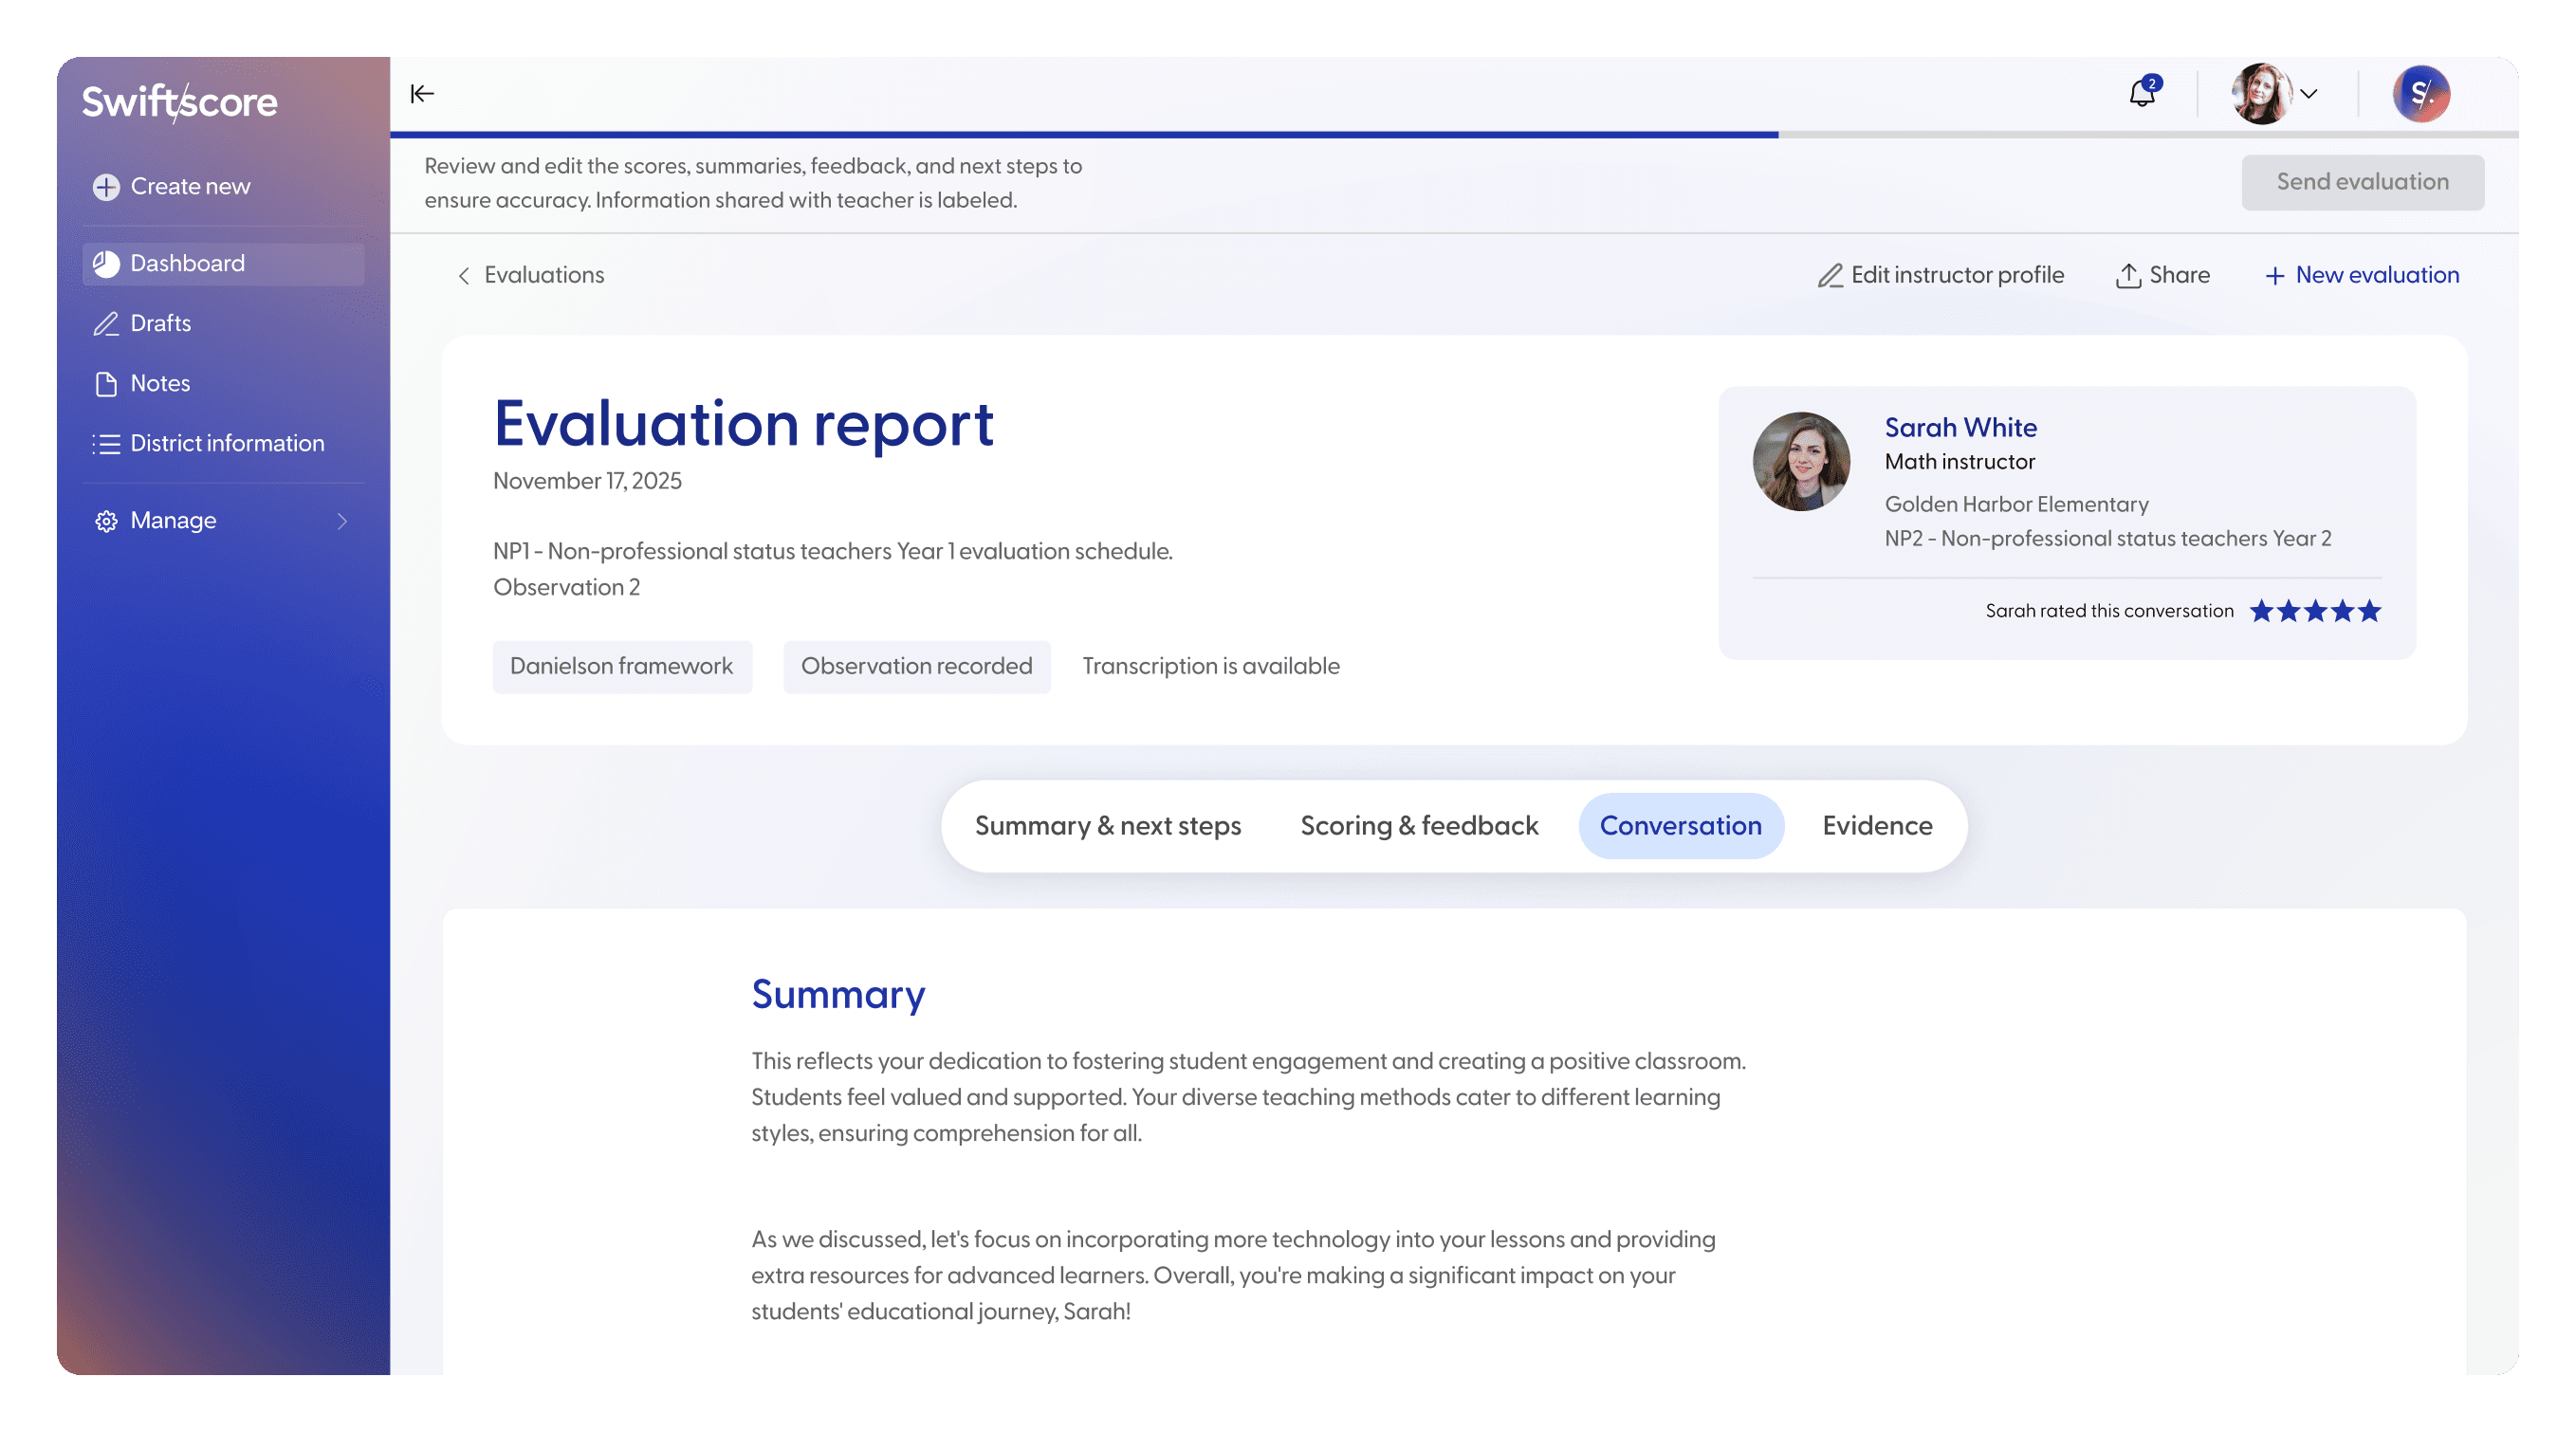2576x1432 pixels.
Task: Open the Evidence tab
Action: [x=1876, y=826]
